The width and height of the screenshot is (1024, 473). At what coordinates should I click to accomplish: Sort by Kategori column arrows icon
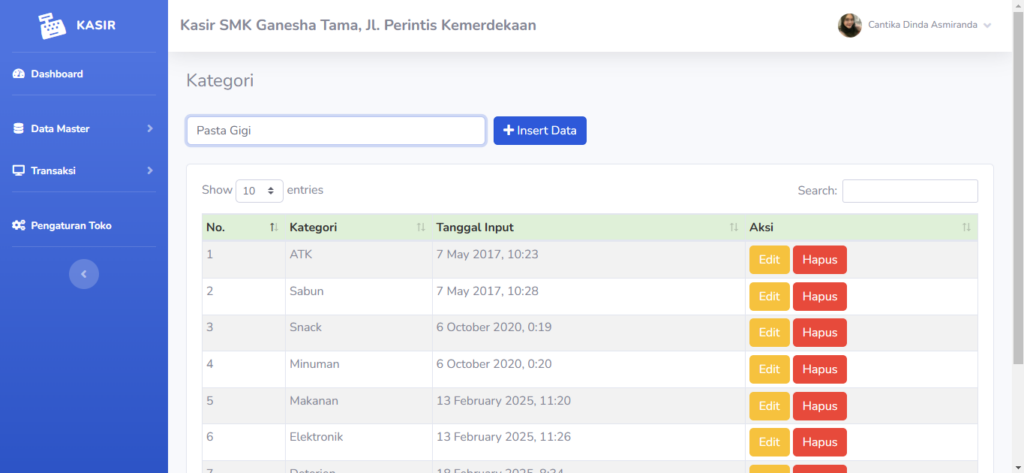[421, 227]
